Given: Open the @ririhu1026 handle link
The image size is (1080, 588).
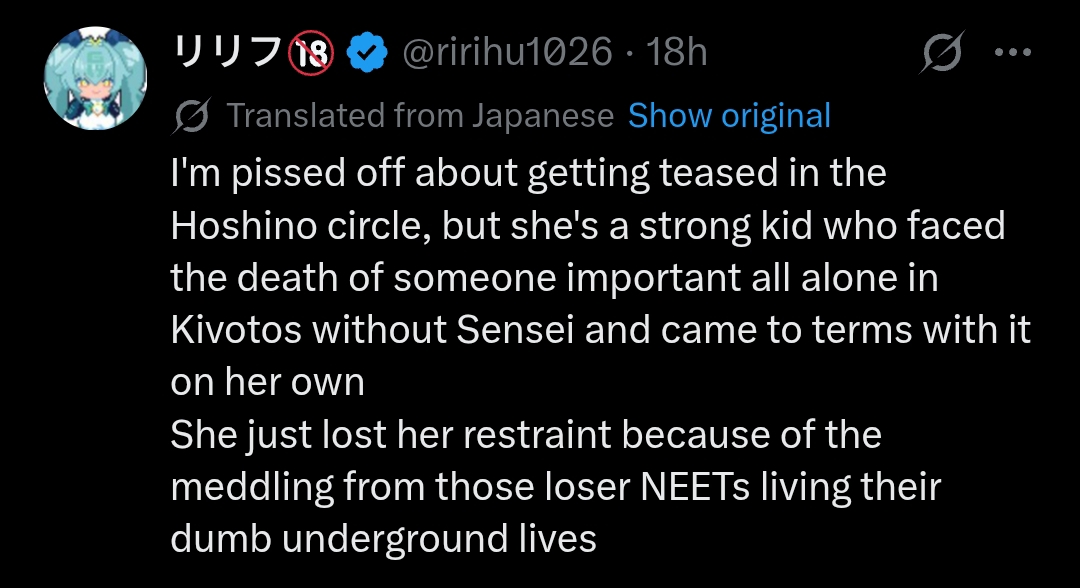Looking at the screenshot, I should 506,52.
